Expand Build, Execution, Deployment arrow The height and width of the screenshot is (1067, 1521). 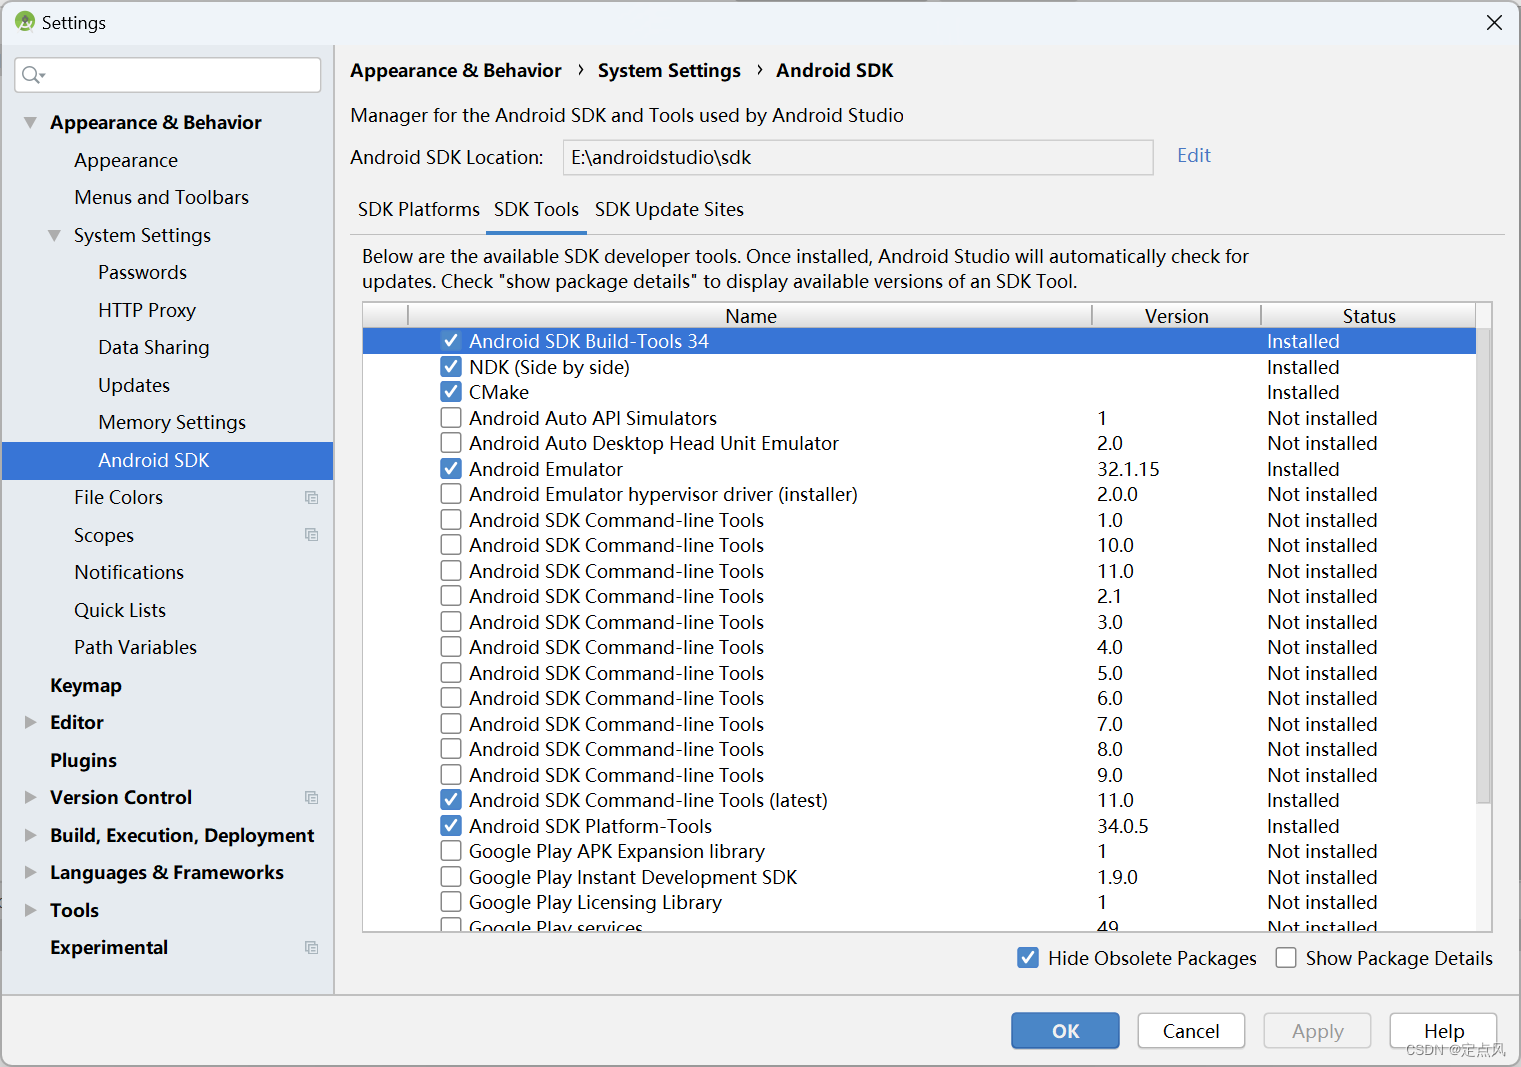coord(30,835)
